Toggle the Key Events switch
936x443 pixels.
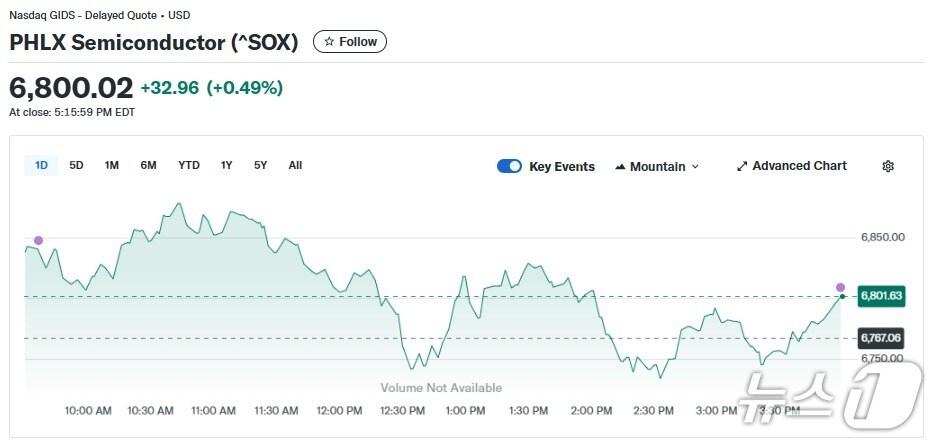click(x=509, y=166)
